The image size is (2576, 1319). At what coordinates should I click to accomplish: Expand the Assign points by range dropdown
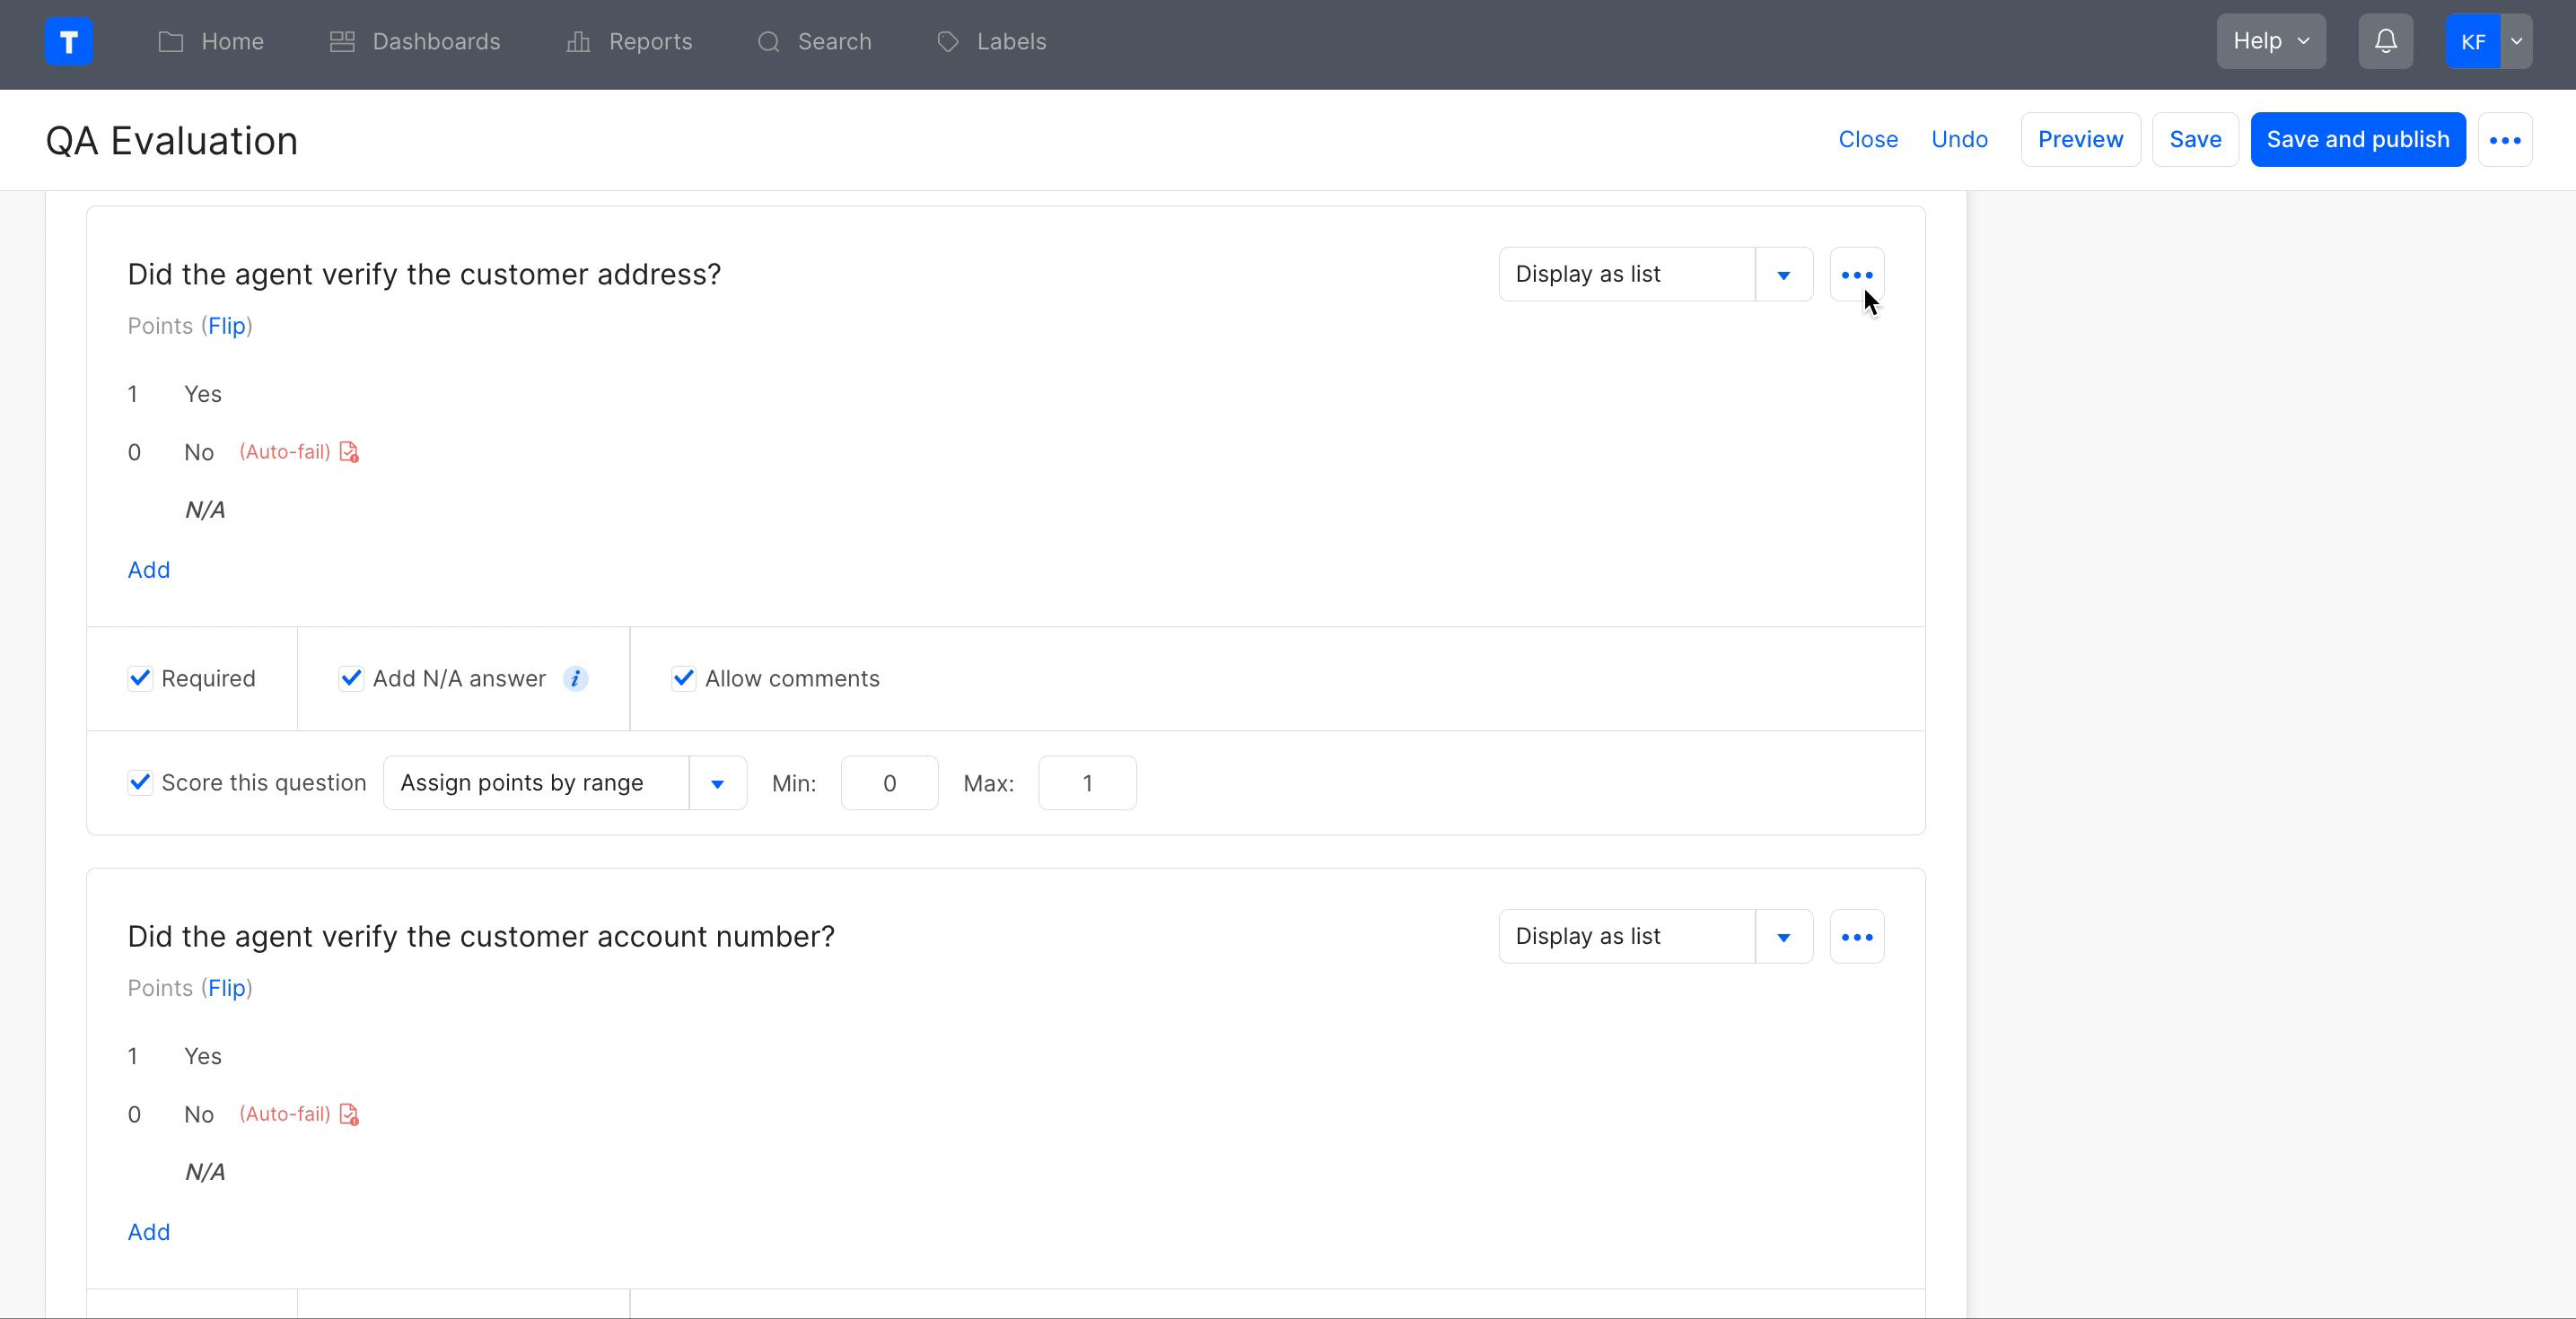(x=717, y=783)
